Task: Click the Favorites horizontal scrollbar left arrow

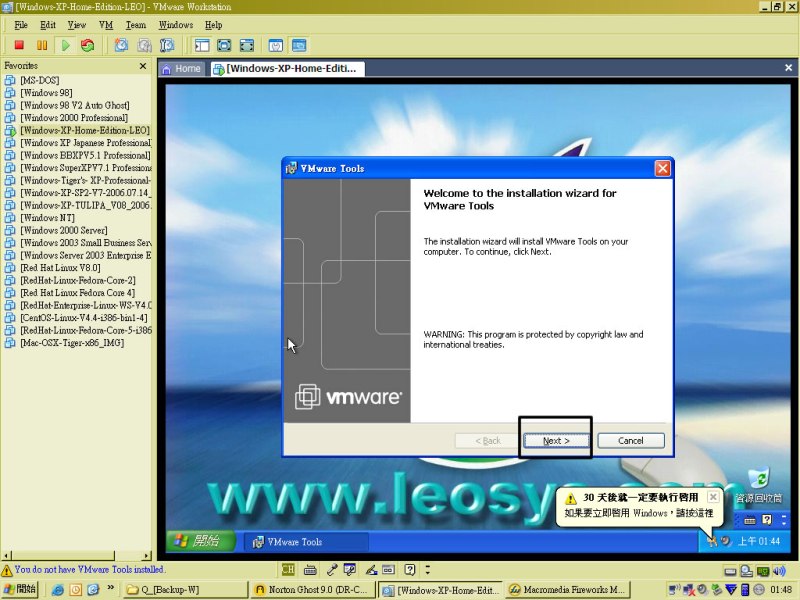Action: point(6,556)
